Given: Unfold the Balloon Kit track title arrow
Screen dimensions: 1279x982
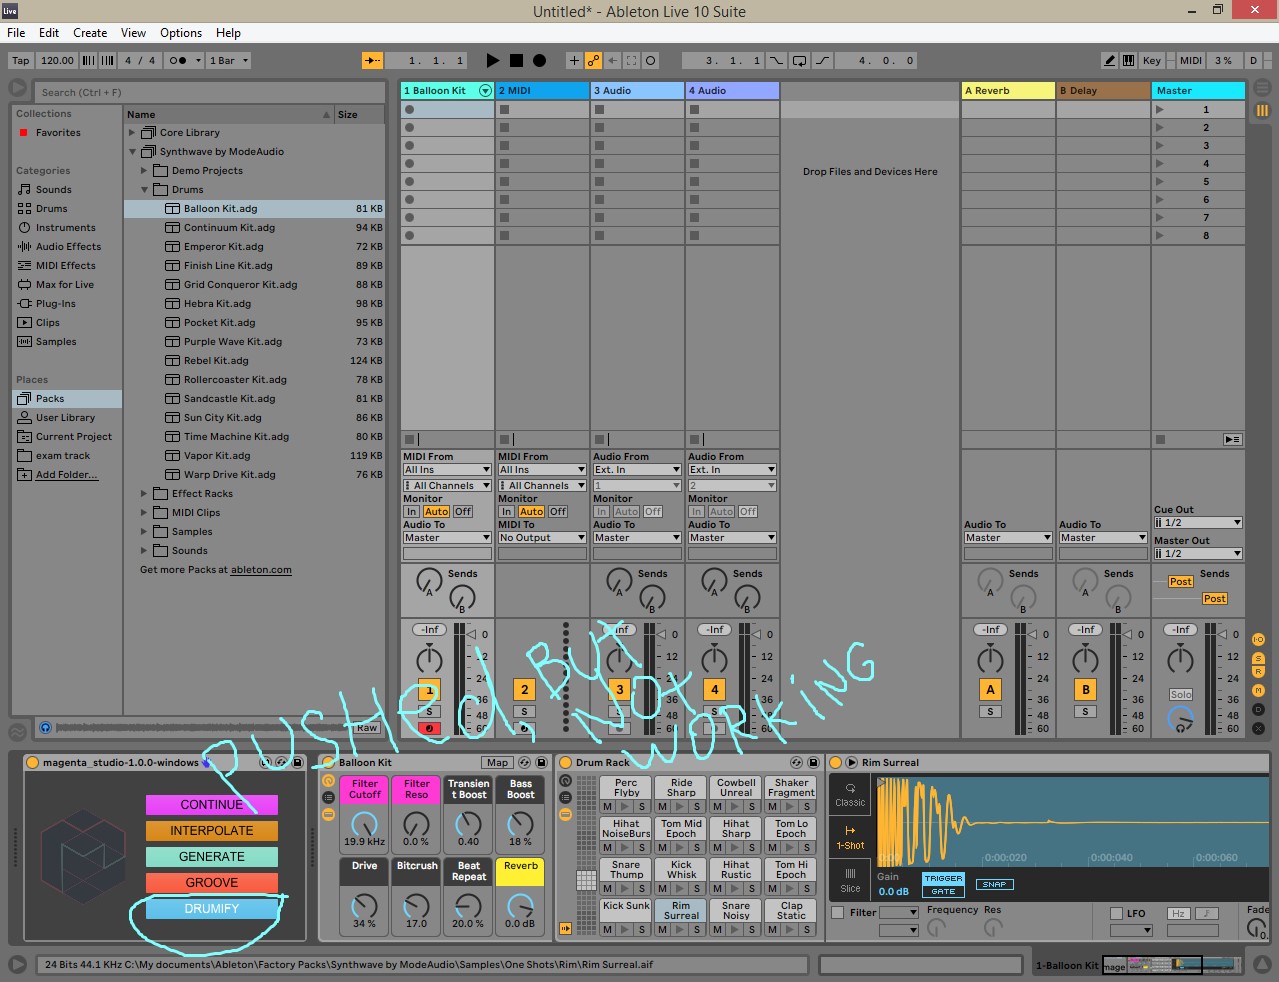Looking at the screenshot, I should (x=485, y=90).
